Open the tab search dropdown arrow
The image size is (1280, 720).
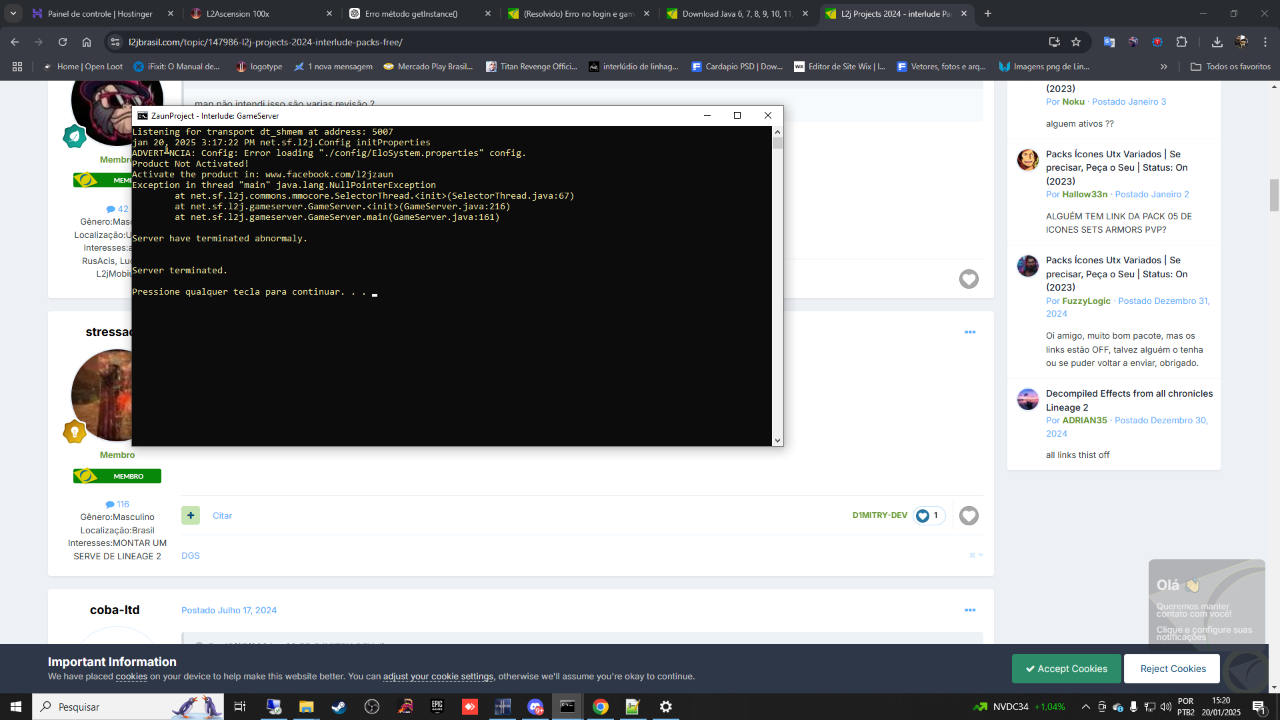click(13, 14)
